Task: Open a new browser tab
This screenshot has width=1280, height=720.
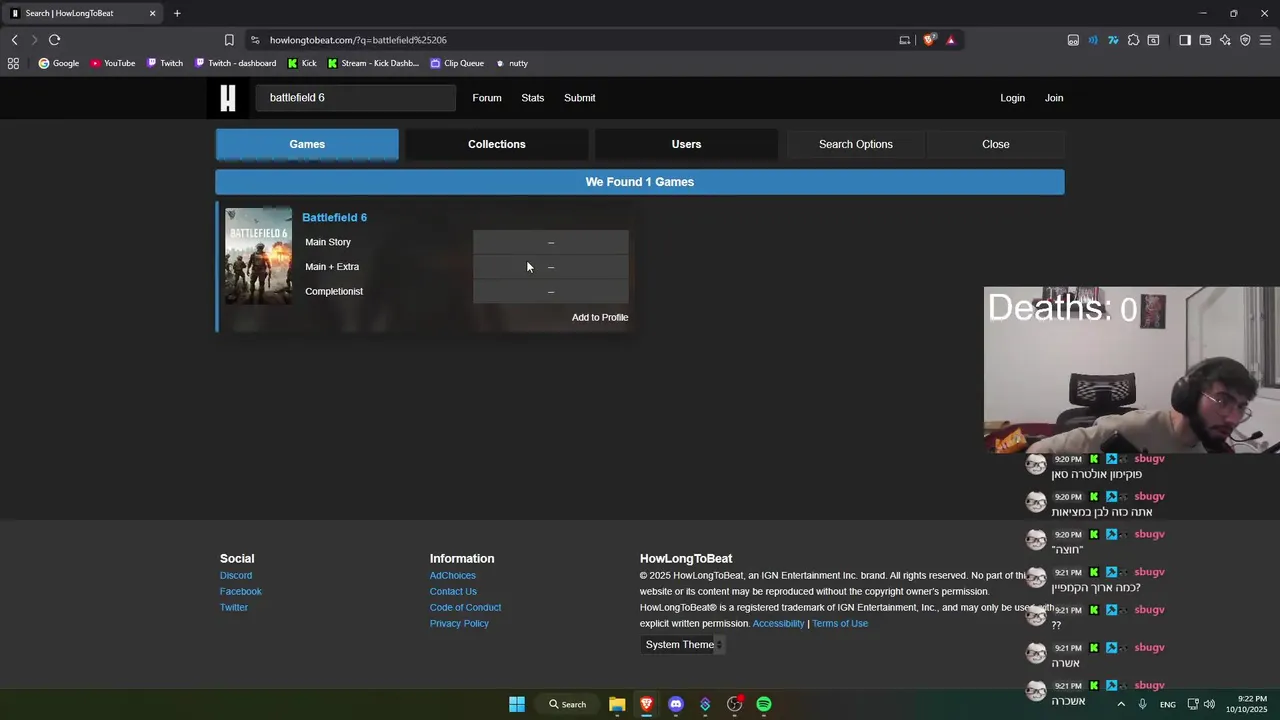Action: (x=177, y=13)
